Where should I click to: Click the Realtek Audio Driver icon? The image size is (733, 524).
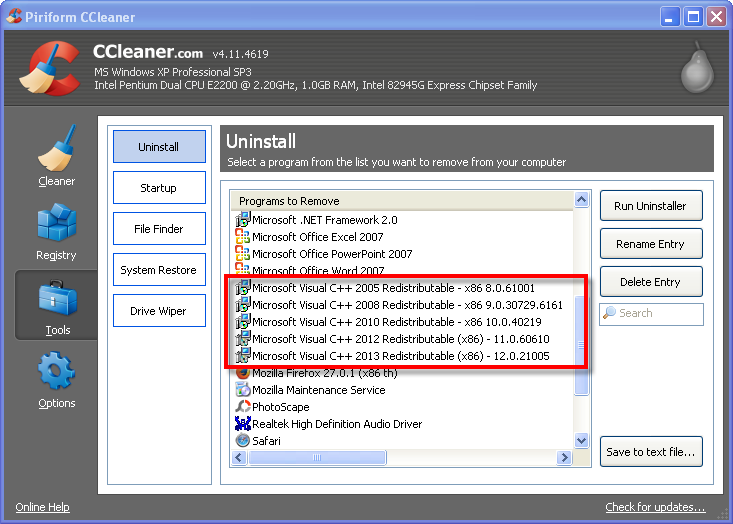pyautogui.click(x=243, y=424)
